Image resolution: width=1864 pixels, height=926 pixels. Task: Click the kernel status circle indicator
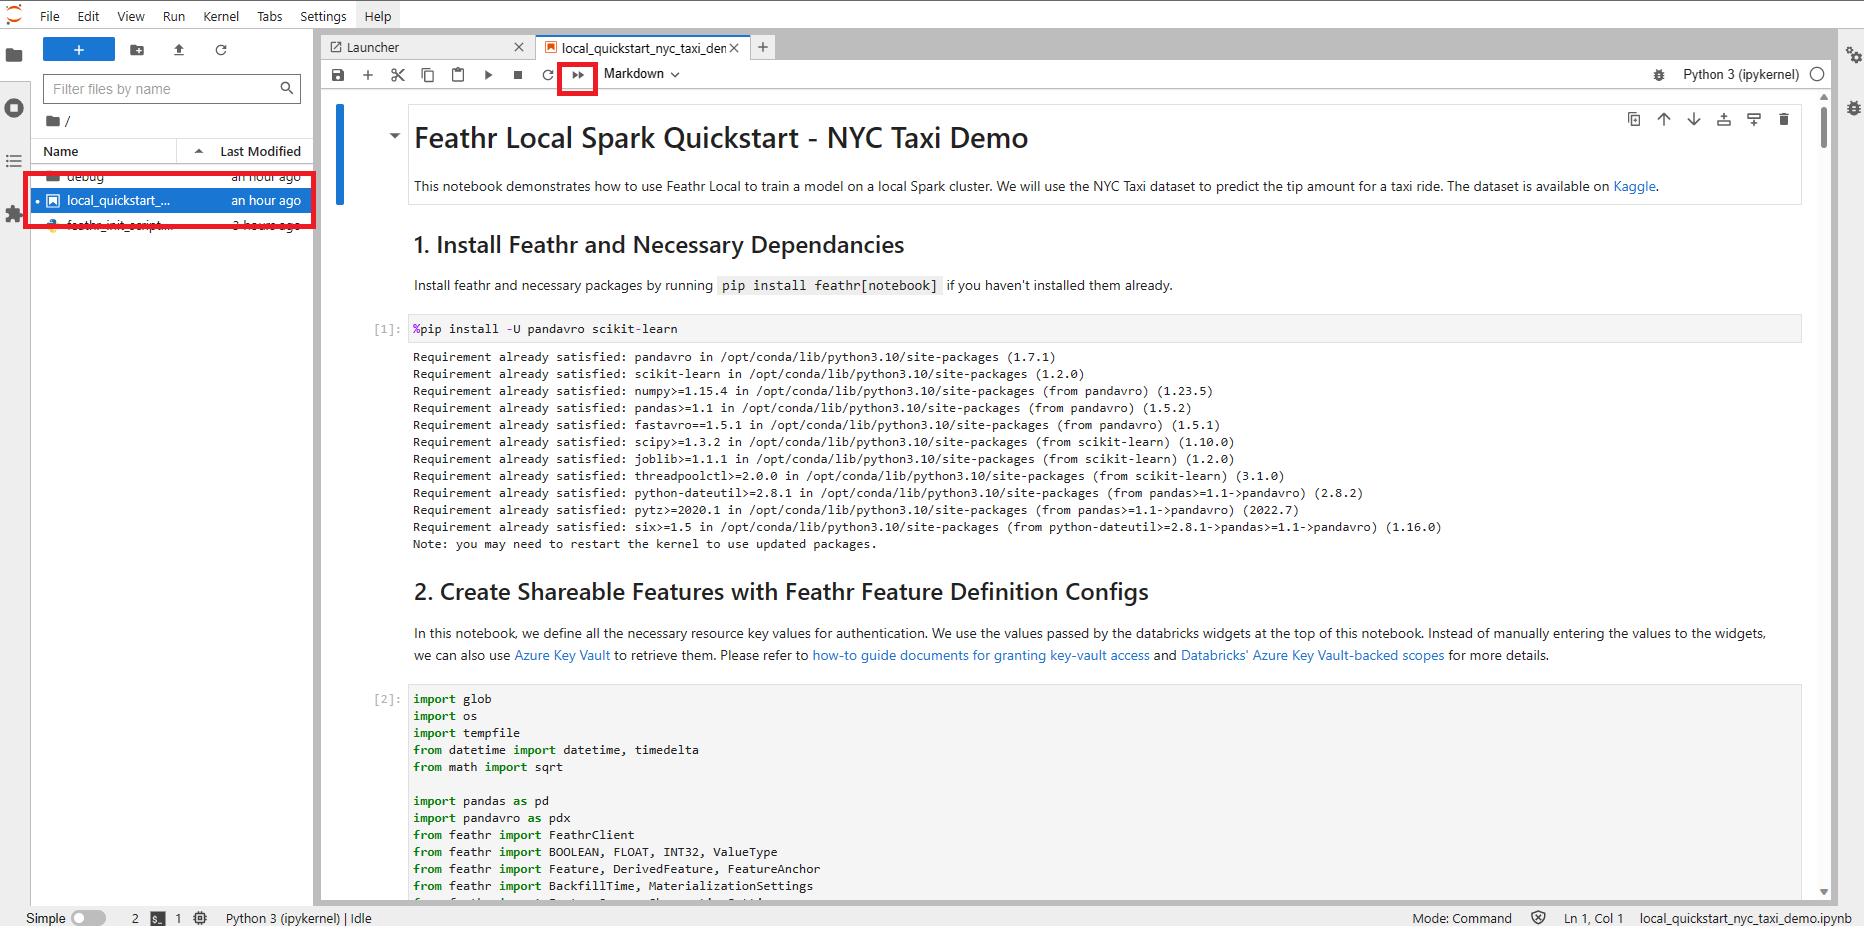pyautogui.click(x=1817, y=74)
